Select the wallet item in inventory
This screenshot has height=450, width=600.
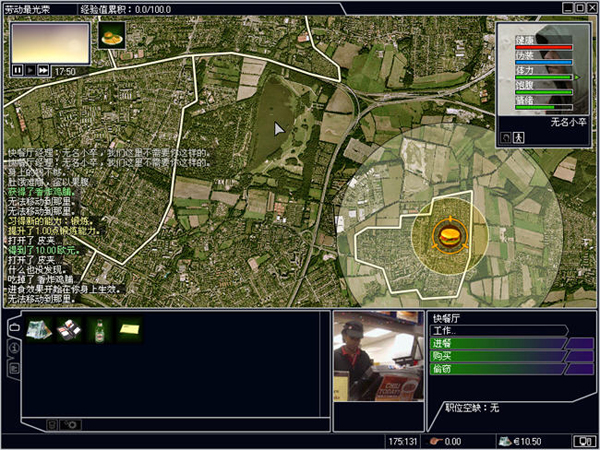pos(69,329)
